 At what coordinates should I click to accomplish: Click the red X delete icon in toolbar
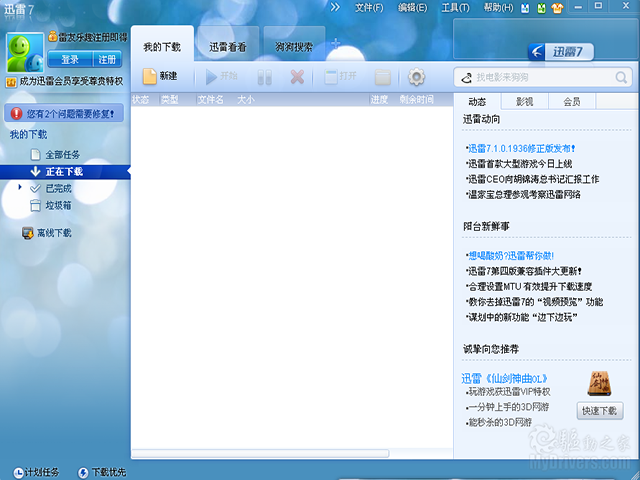[x=297, y=76]
